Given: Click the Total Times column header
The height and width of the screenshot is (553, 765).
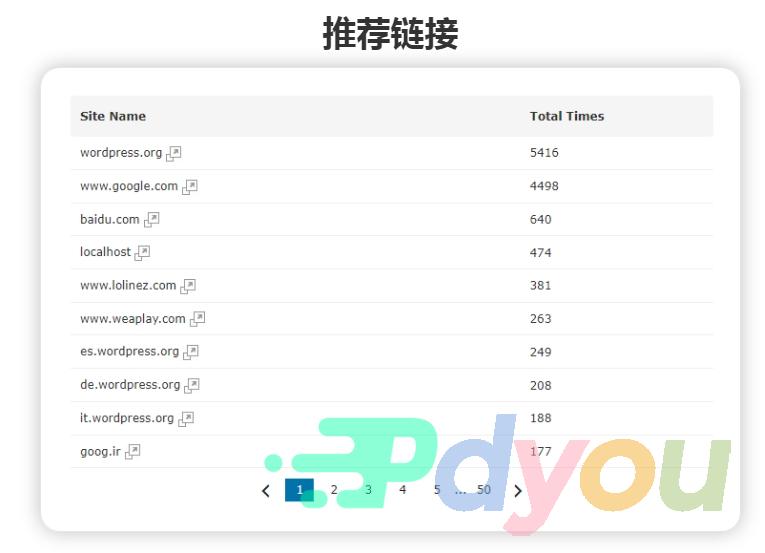Looking at the screenshot, I should (x=567, y=116).
